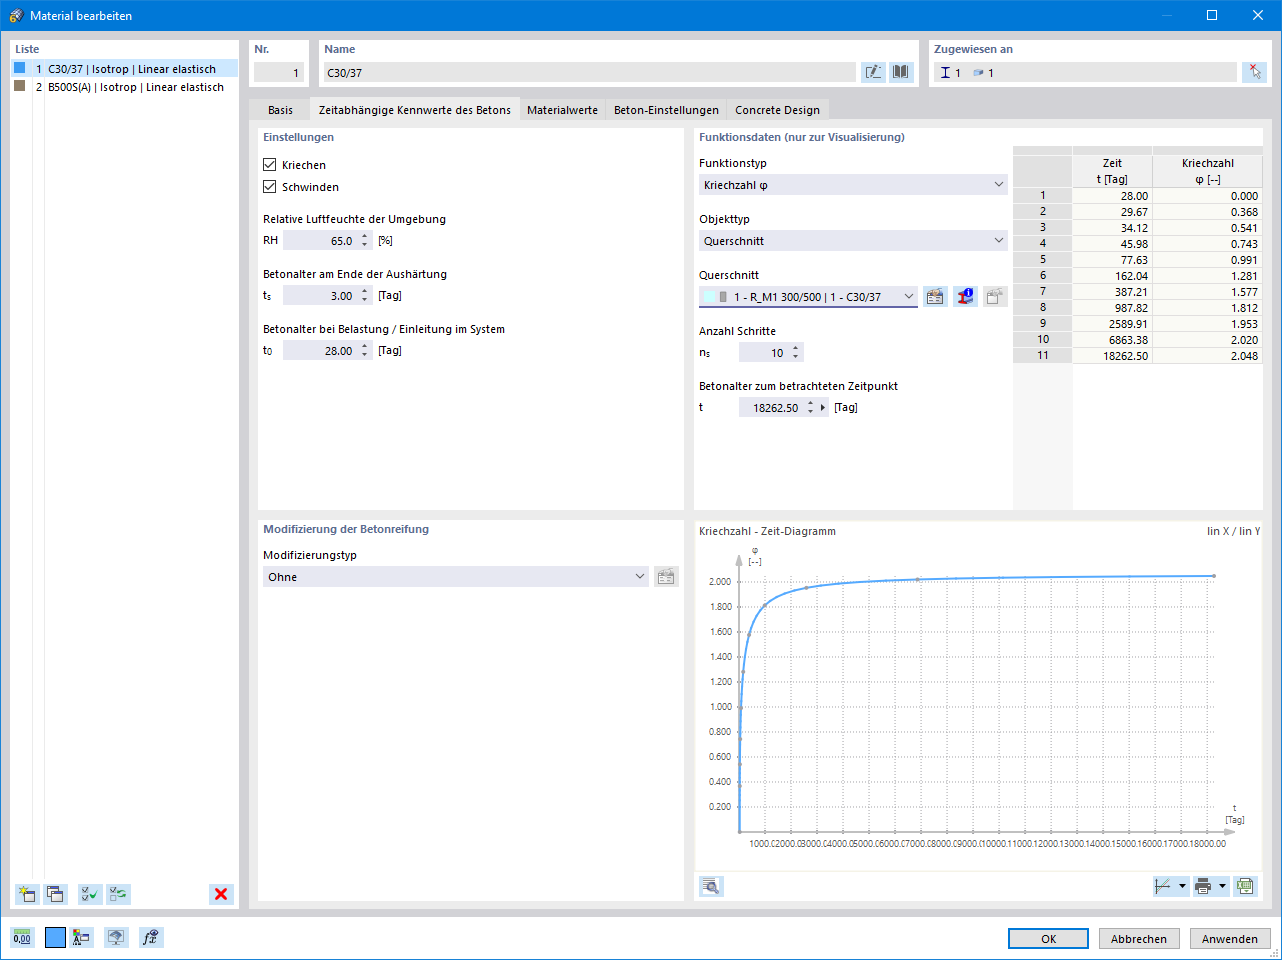Click the Abbrechen button
This screenshot has width=1282, height=960.
click(x=1139, y=939)
